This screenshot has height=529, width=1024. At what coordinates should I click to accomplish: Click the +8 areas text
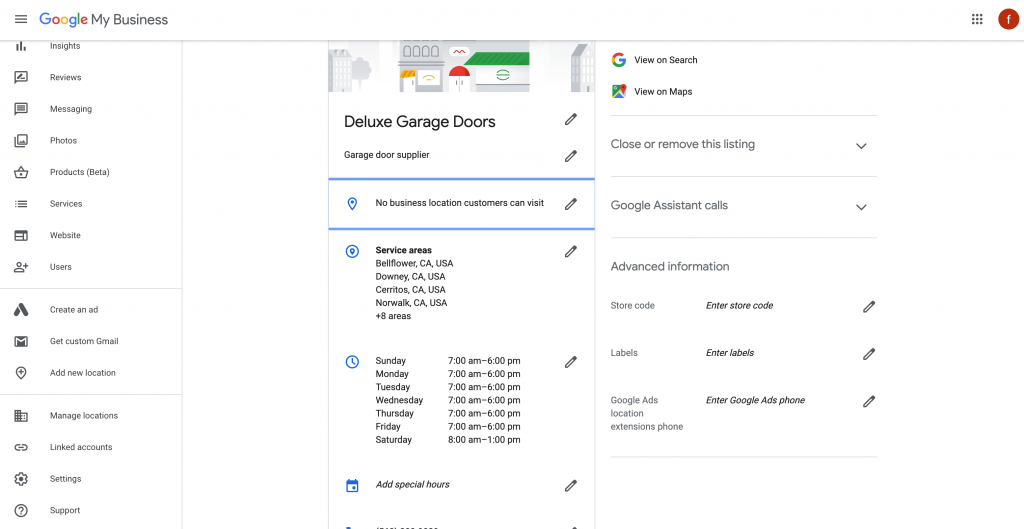tap(393, 316)
